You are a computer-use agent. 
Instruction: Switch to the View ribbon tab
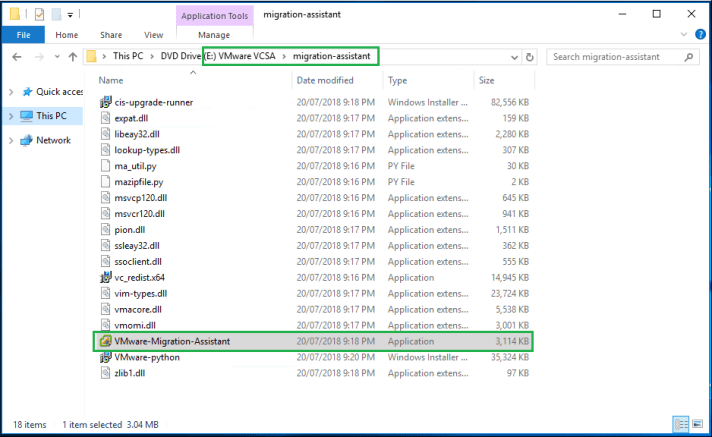pos(153,35)
